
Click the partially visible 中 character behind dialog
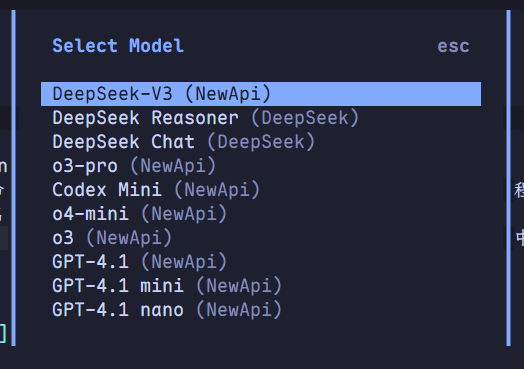pyautogui.click(x=520, y=238)
